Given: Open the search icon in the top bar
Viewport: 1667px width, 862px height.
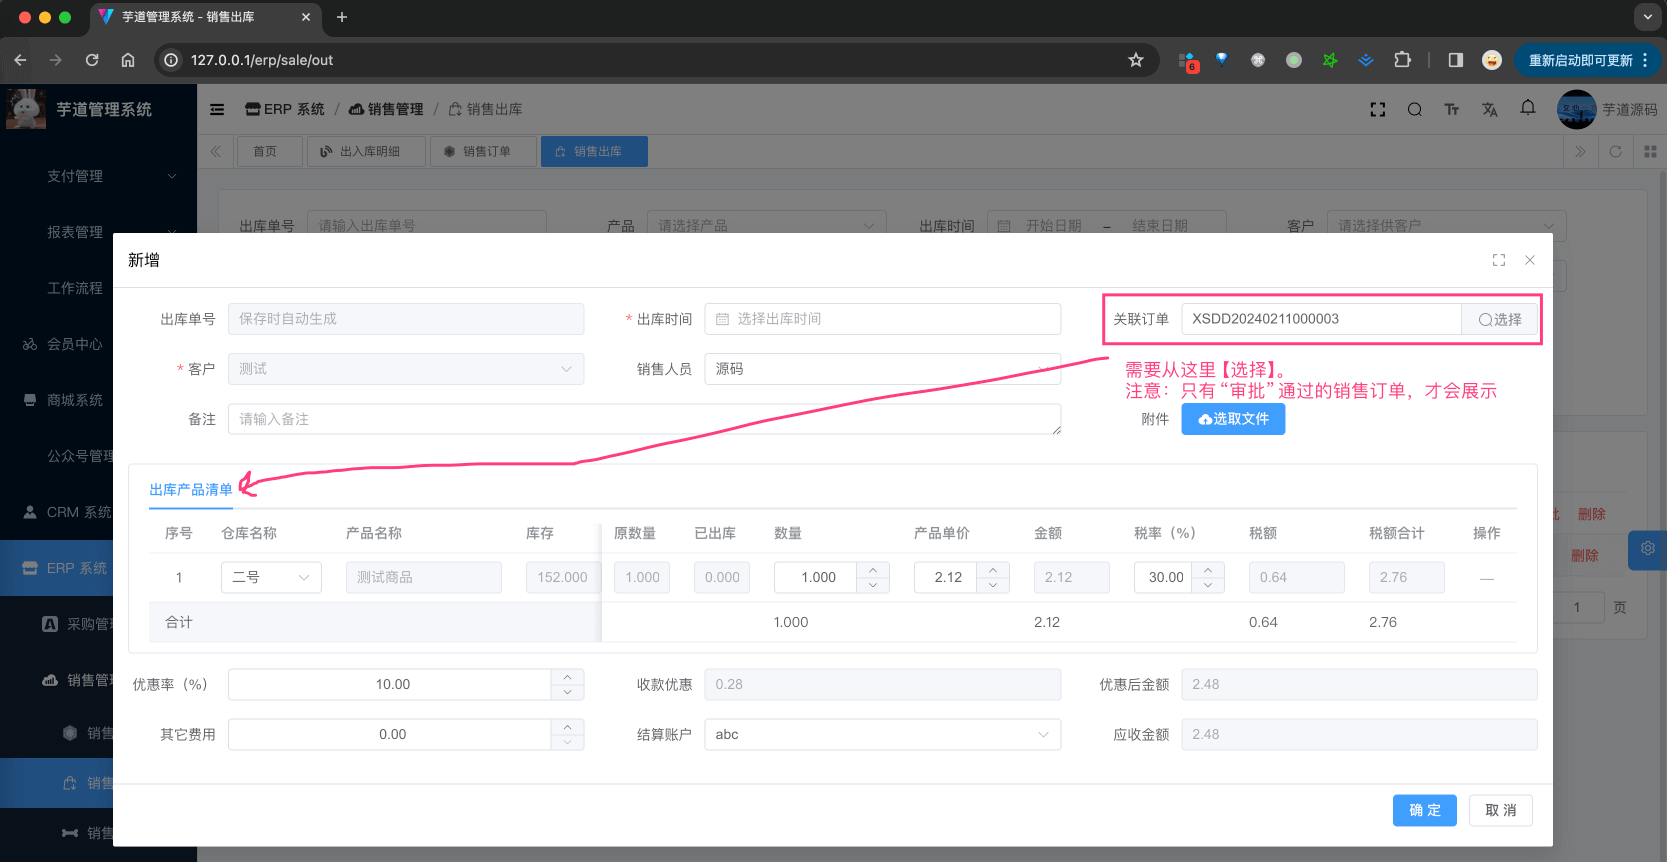Looking at the screenshot, I should pos(1414,109).
